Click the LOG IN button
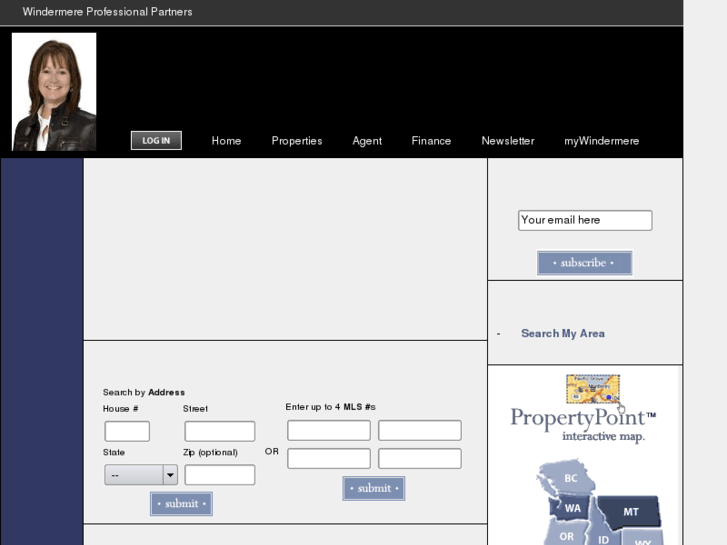The width and height of the screenshot is (727, 545). click(156, 141)
